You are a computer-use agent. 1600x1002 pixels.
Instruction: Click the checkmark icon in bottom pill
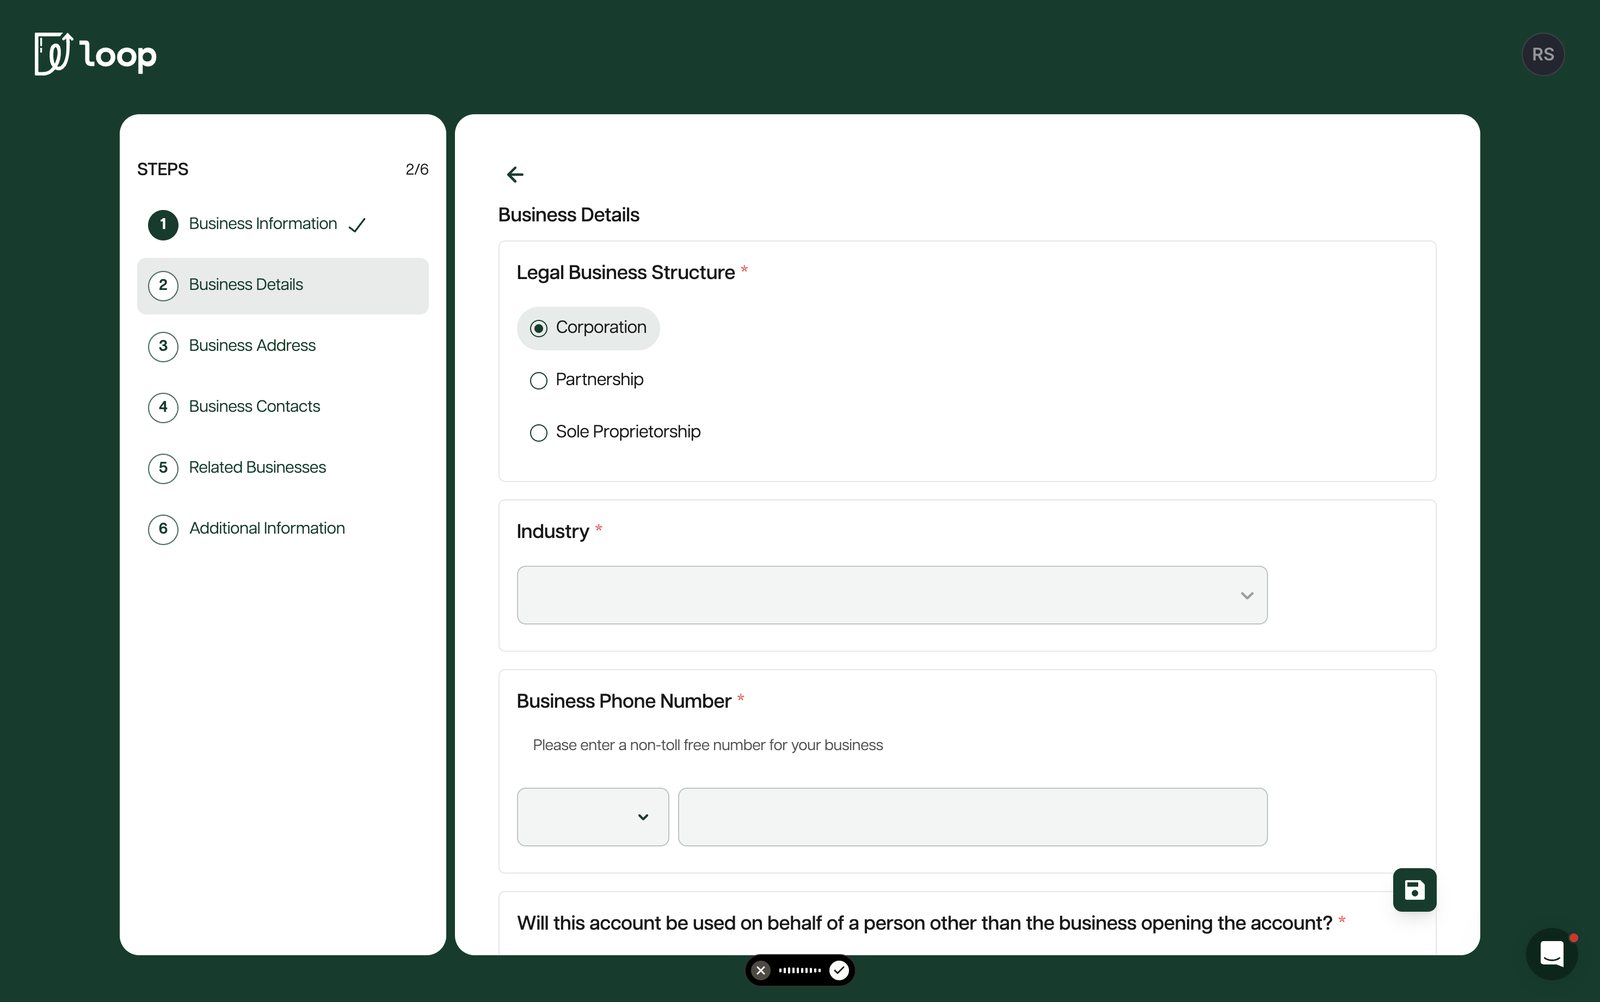coord(839,970)
